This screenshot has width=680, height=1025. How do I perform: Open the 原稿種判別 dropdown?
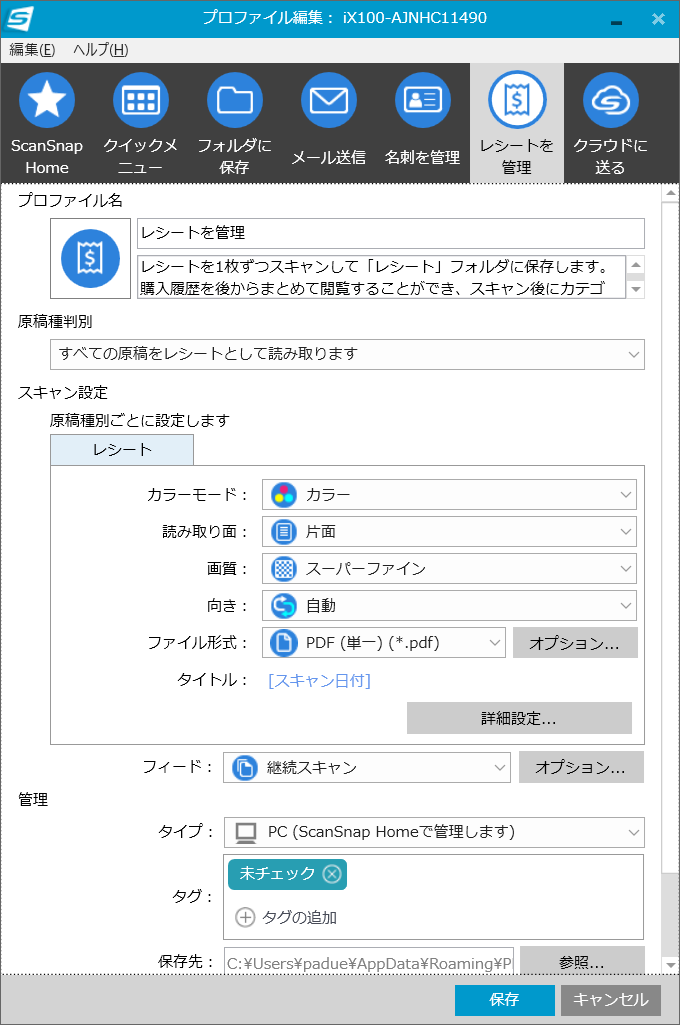coord(347,354)
